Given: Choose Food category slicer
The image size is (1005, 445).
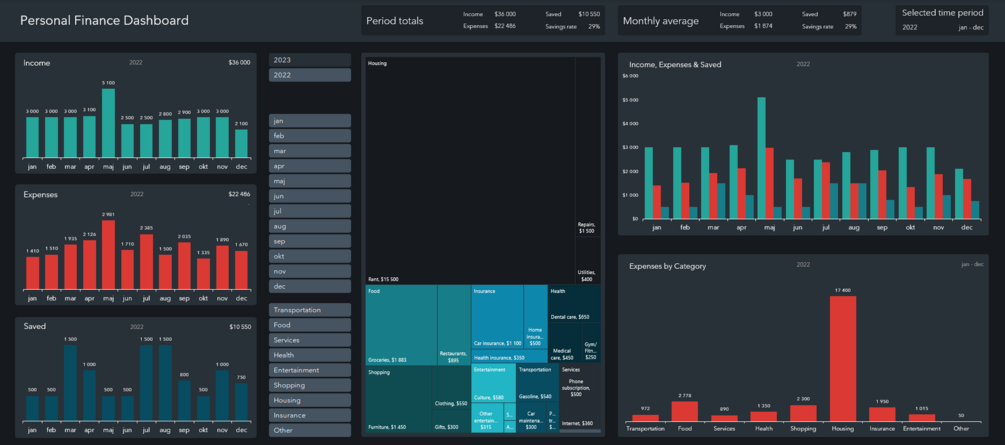Looking at the screenshot, I should point(310,325).
